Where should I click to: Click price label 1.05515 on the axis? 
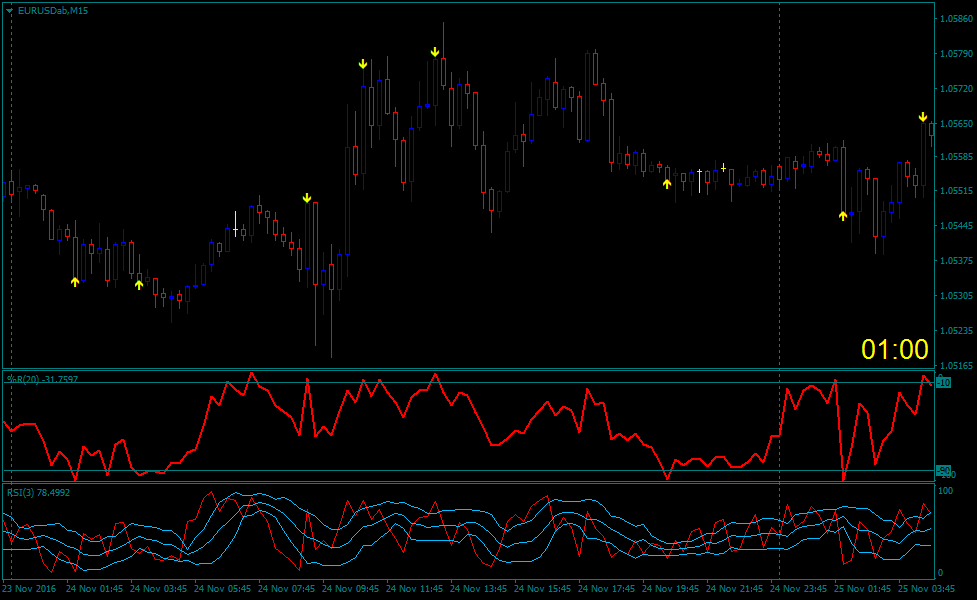coord(956,191)
